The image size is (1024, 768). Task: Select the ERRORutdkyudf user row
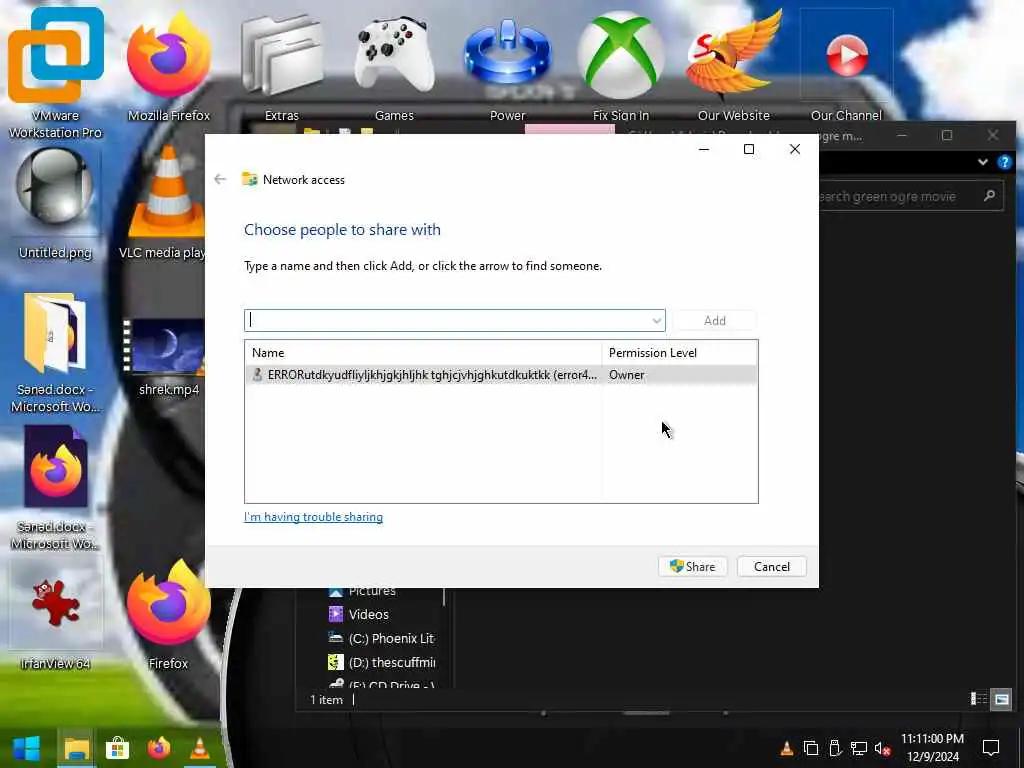pos(501,375)
